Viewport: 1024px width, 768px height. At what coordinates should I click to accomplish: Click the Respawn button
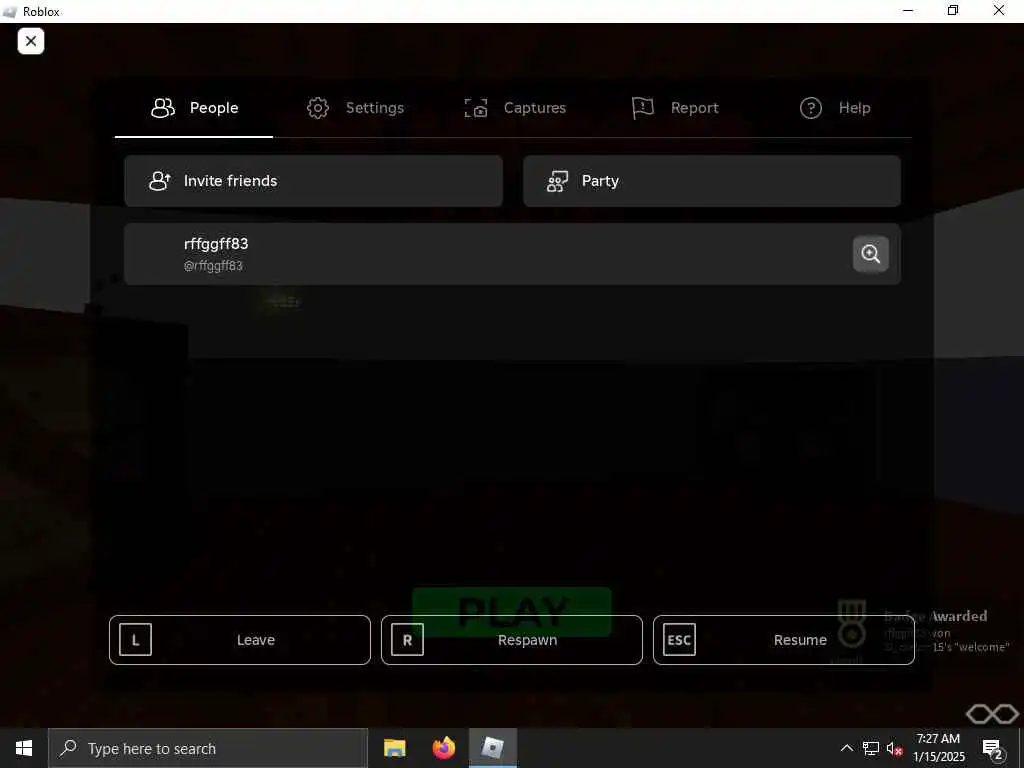point(512,640)
